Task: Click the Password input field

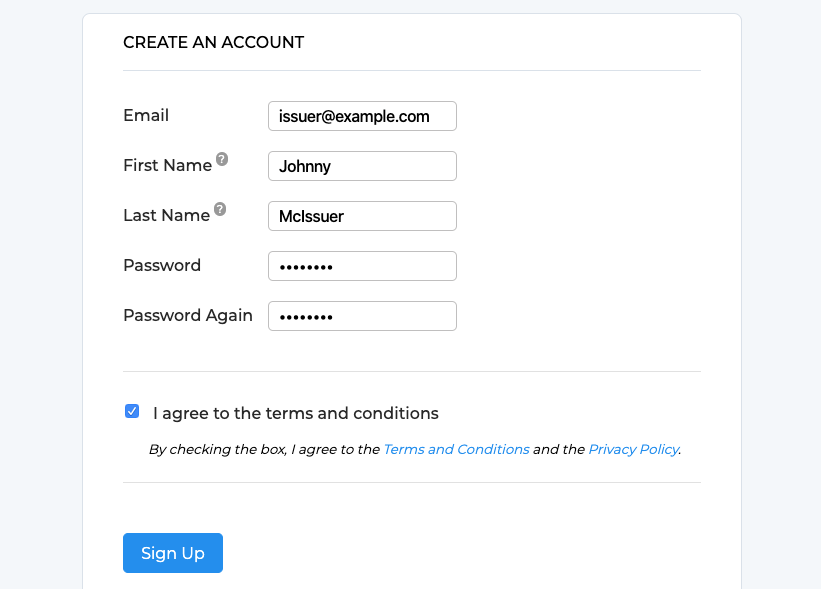Action: 362,266
